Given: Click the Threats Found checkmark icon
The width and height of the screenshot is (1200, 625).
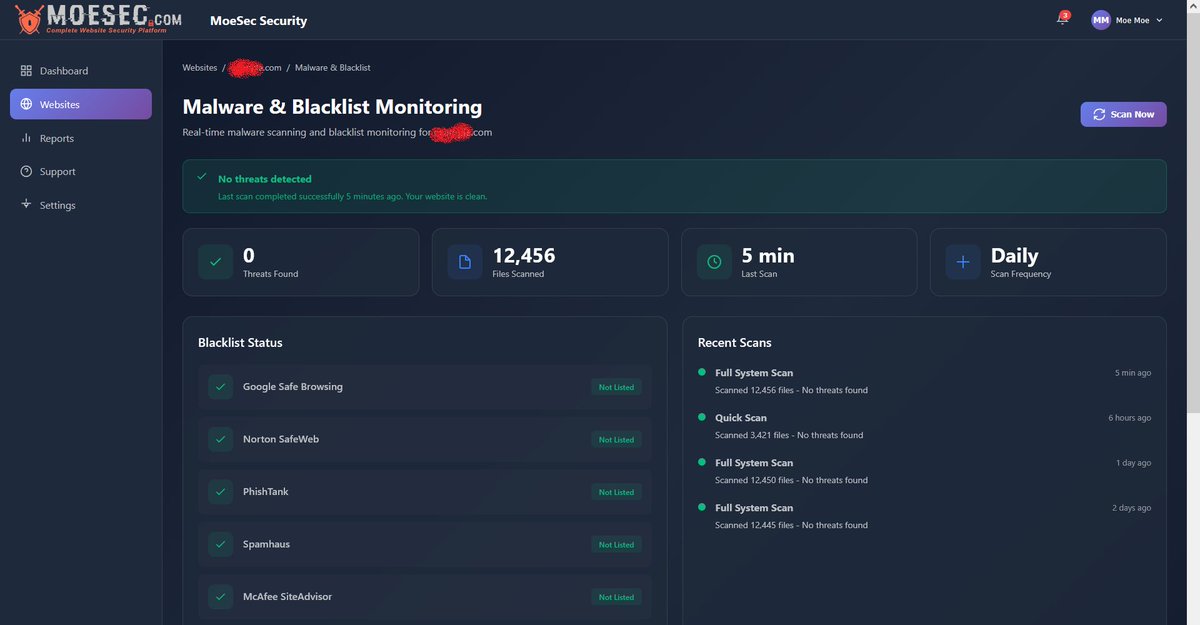Looking at the screenshot, I should [214, 261].
